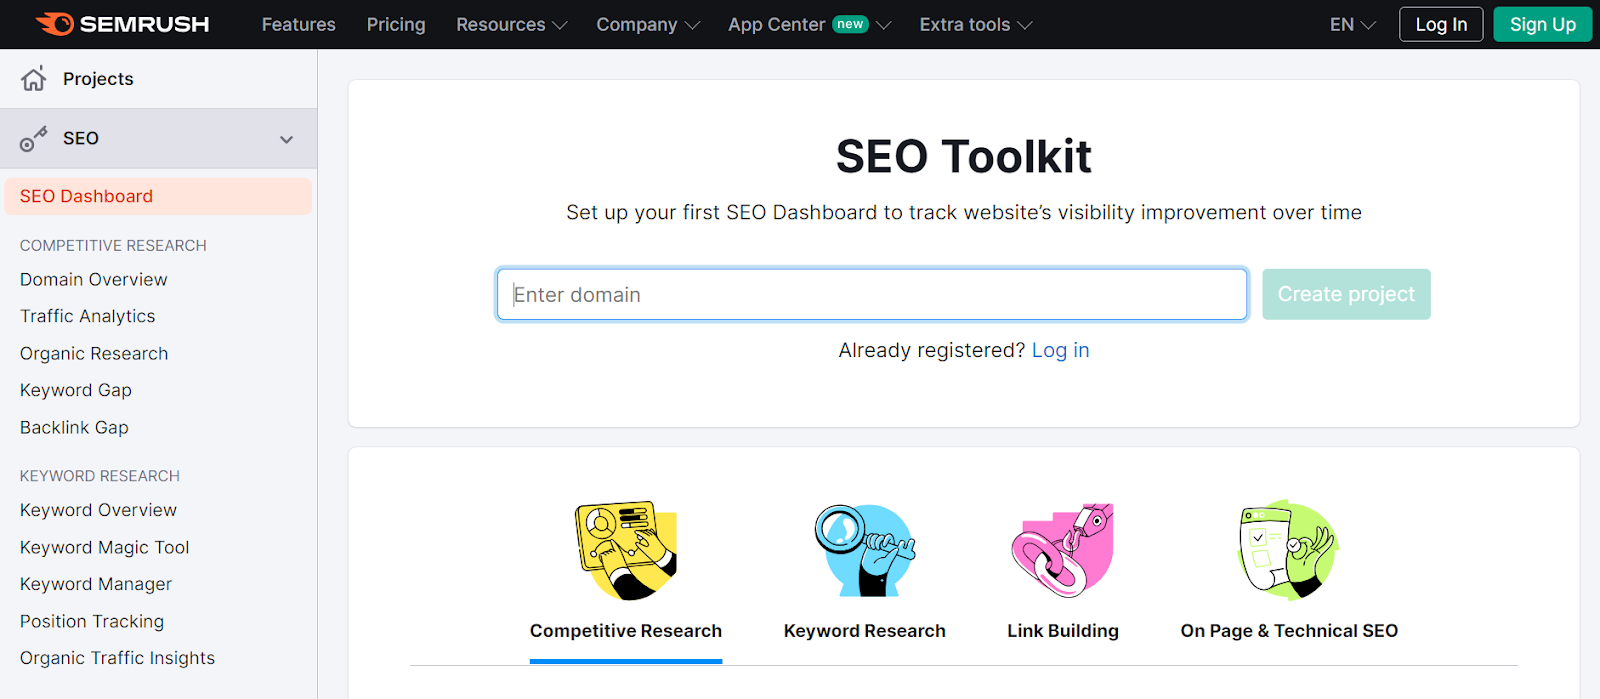
Task: Click the Competitive Research illustration icon
Action: (x=626, y=550)
